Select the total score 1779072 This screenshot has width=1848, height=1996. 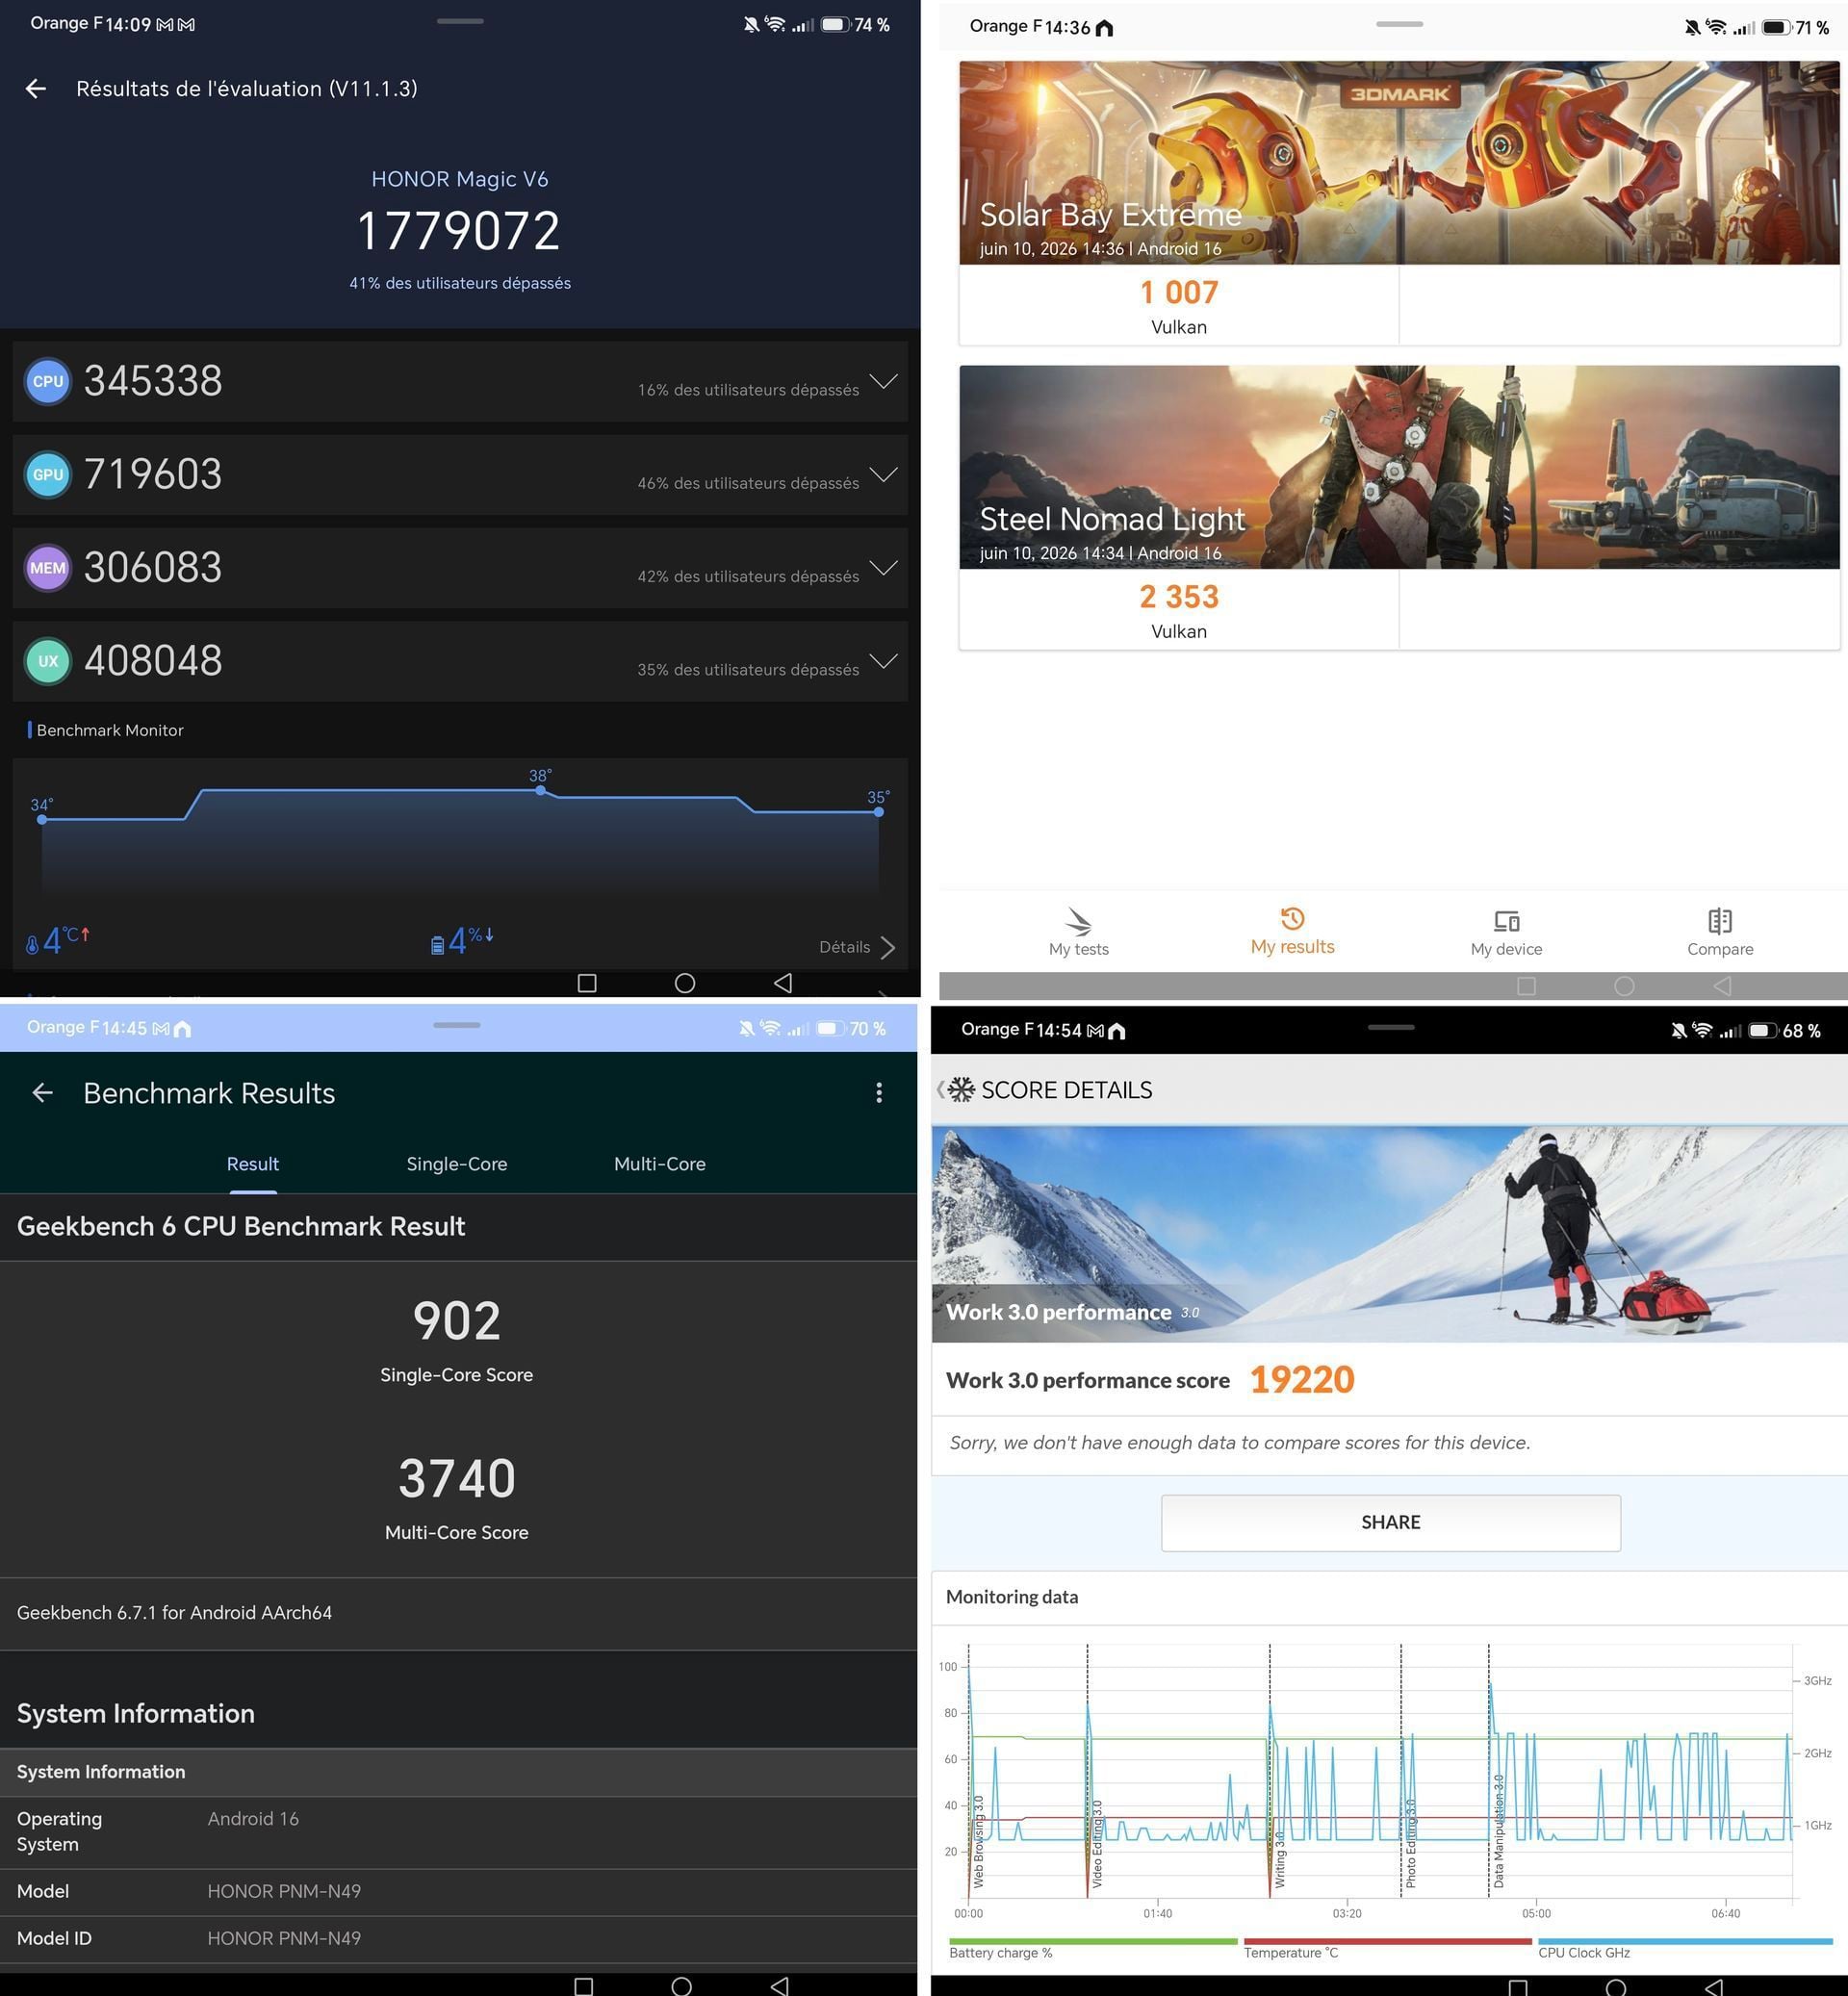pos(459,231)
